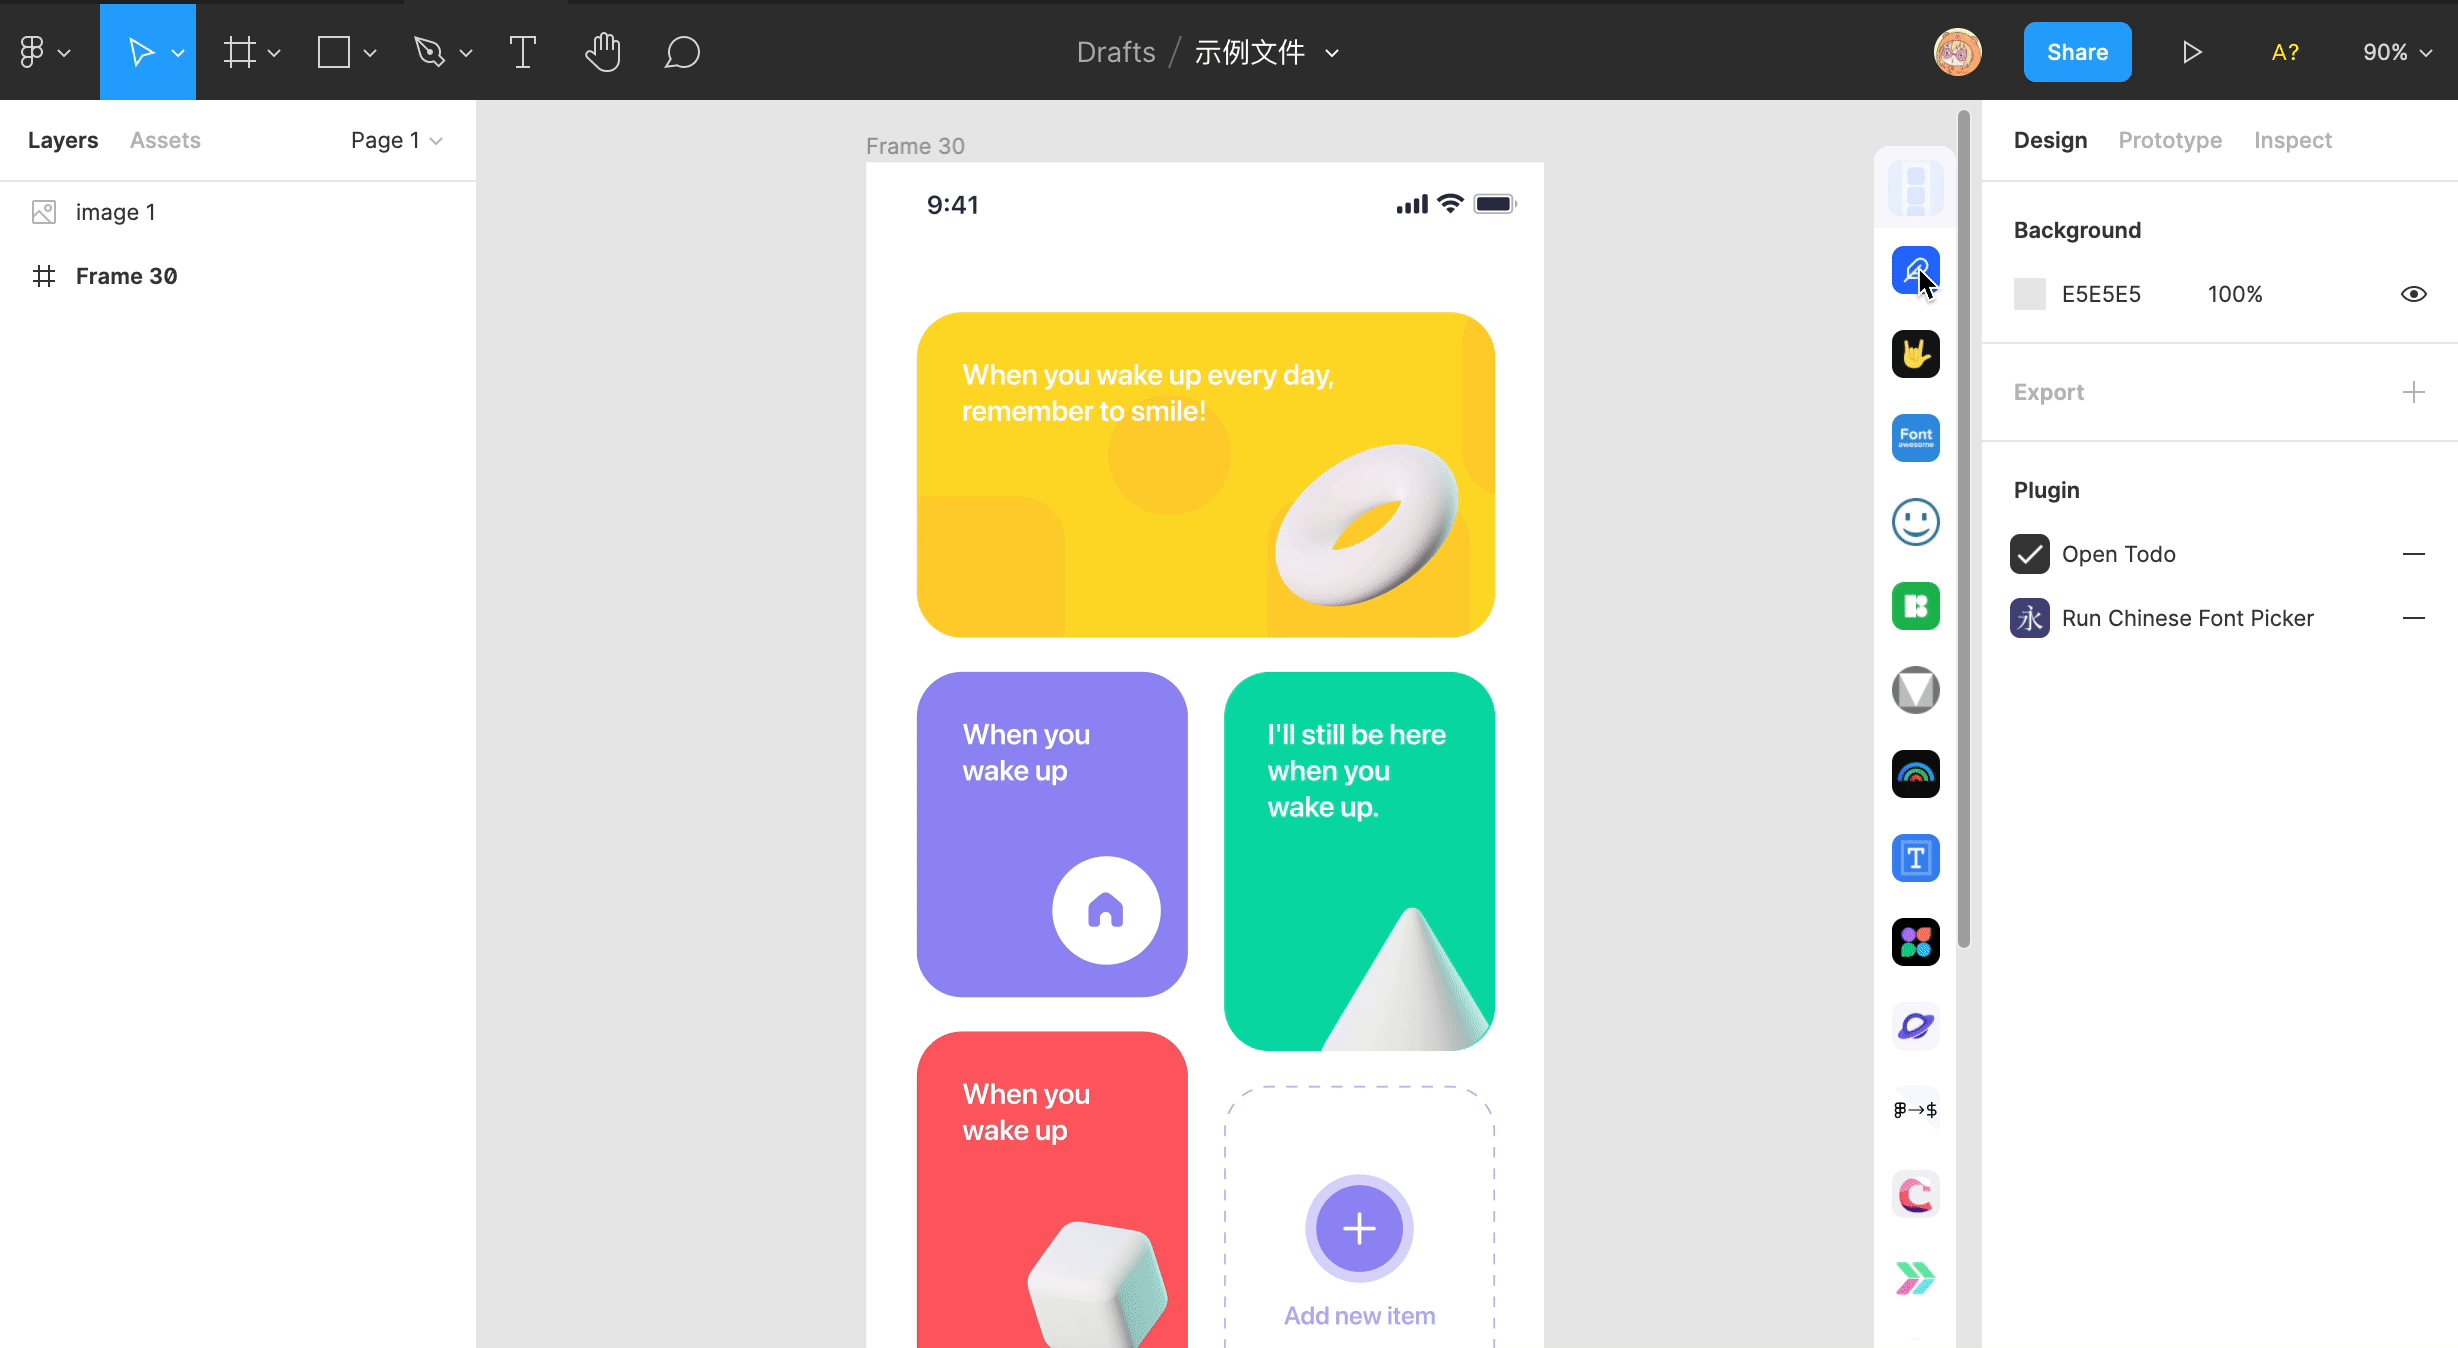This screenshot has height=1348, width=2458.
Task: Switch to the Prototype tab
Action: point(2170,140)
